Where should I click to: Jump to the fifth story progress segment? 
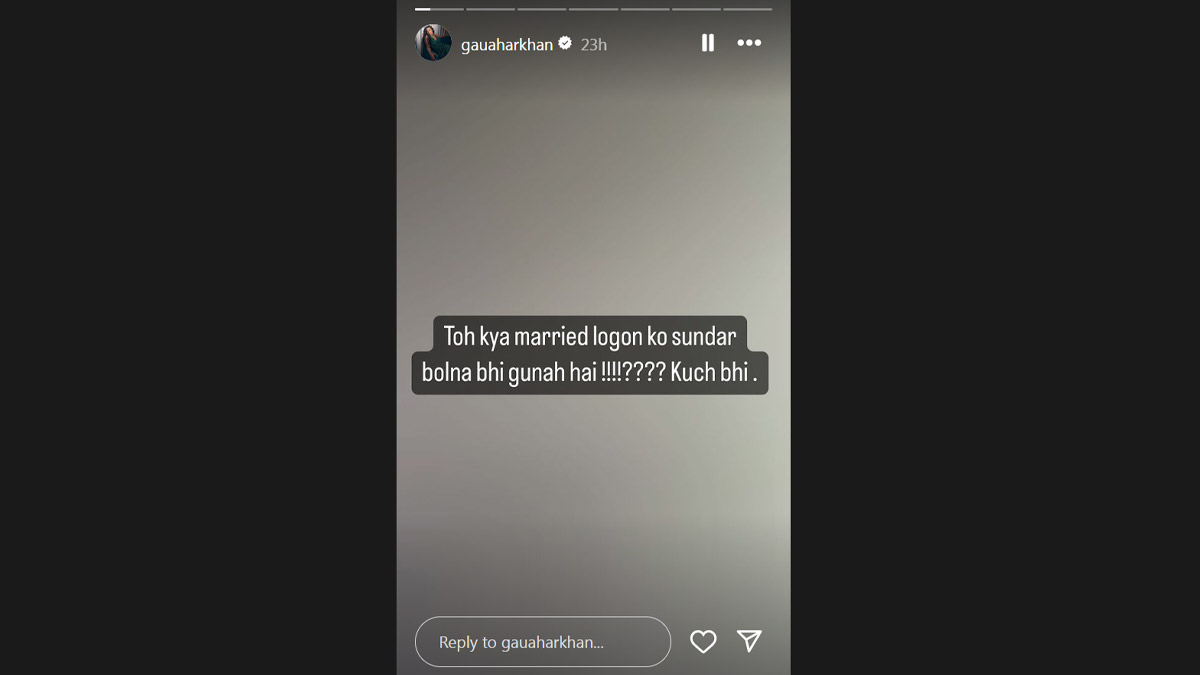(644, 9)
